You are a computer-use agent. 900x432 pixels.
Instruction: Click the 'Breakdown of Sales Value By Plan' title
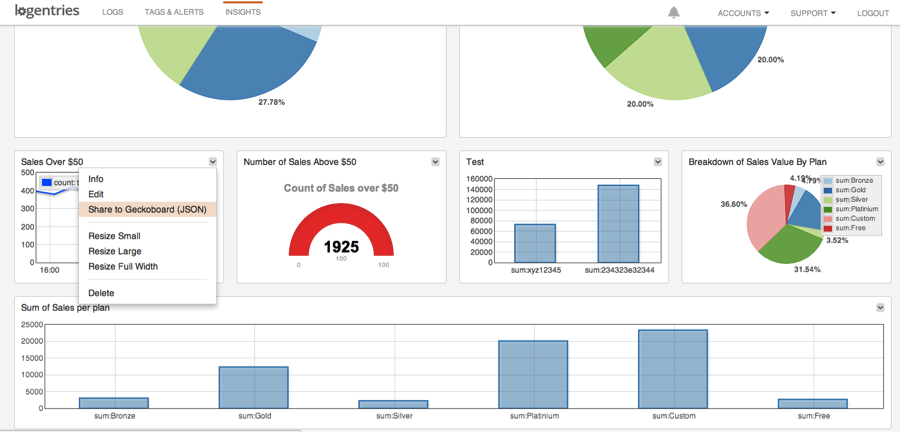[758, 162]
